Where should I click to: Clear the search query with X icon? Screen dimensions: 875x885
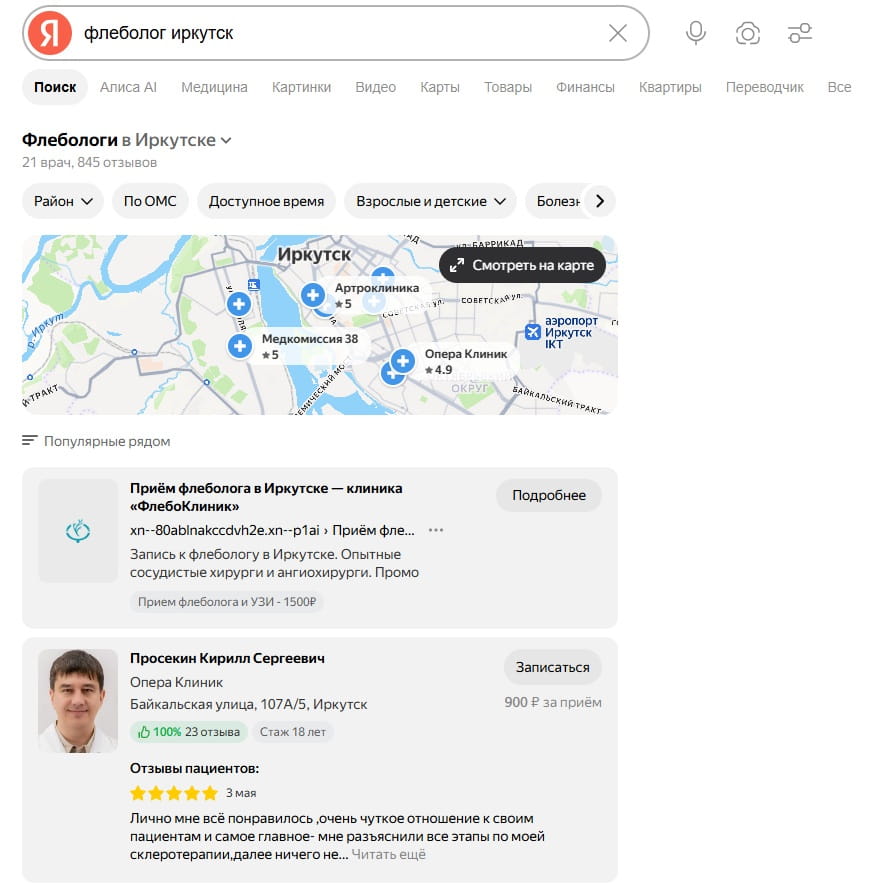tap(618, 33)
